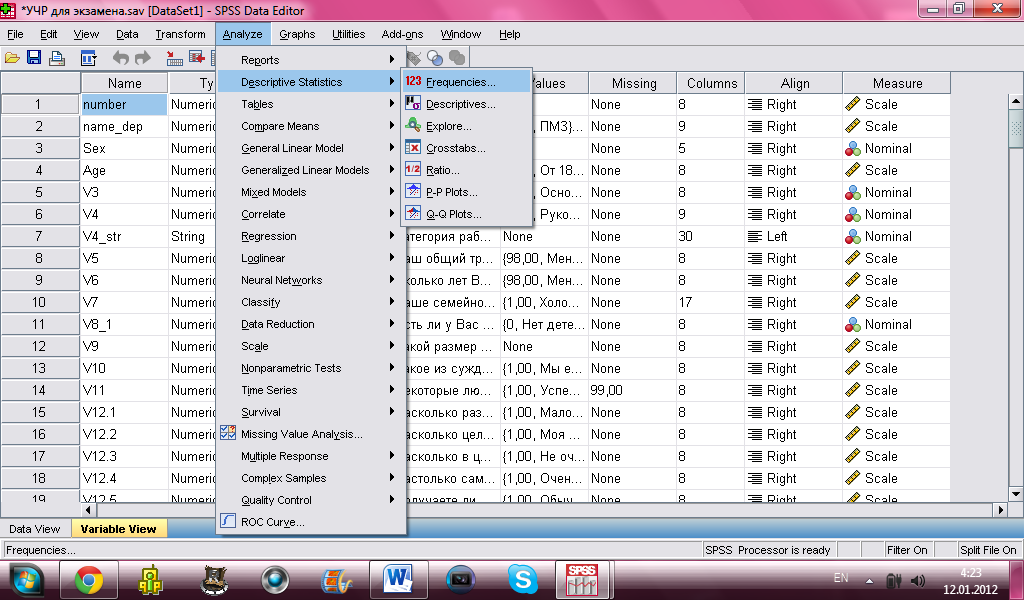Click the vertical scrollbar down arrow
Image resolution: width=1024 pixels, height=600 pixels.
point(1016,494)
